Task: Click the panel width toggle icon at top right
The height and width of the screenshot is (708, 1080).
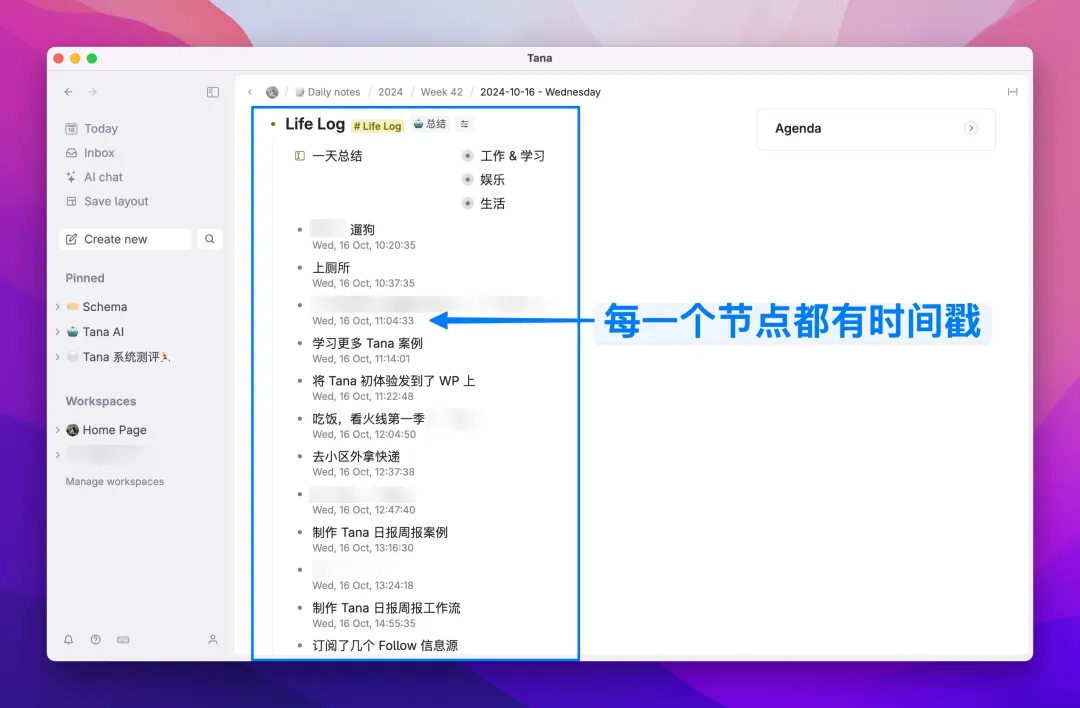Action: click(x=1012, y=92)
